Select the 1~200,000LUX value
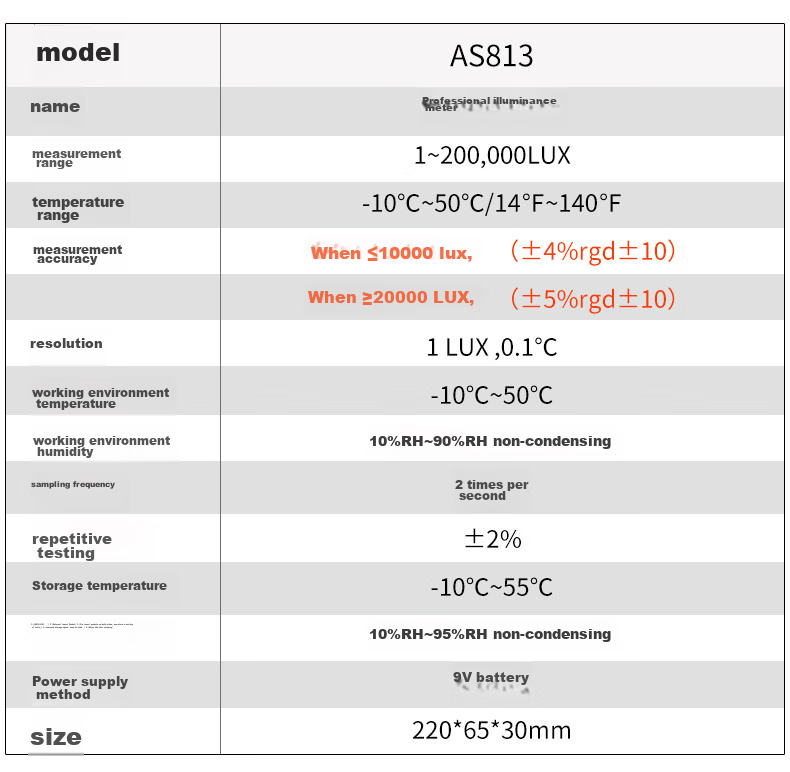790x772 pixels. point(492,155)
